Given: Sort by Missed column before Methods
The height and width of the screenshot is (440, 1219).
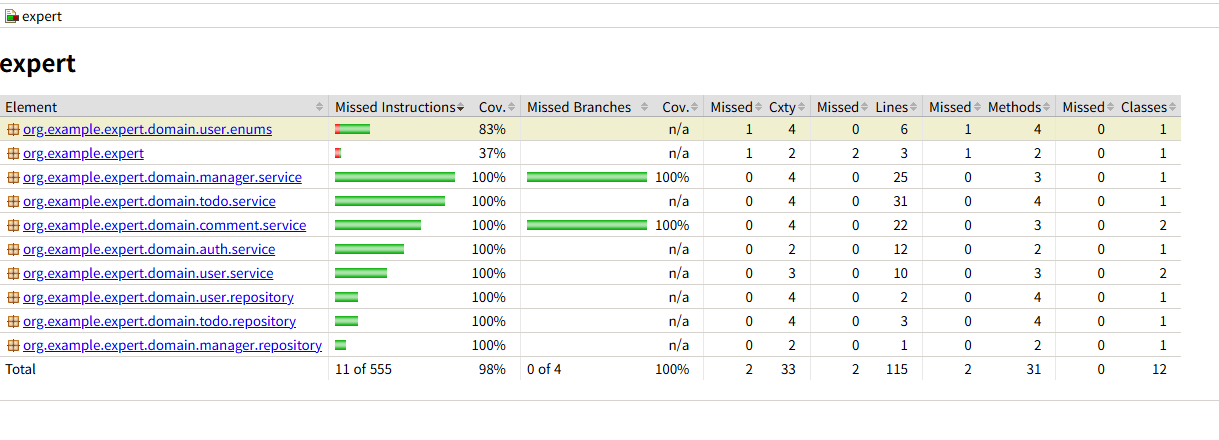Looking at the screenshot, I should pos(953,107).
